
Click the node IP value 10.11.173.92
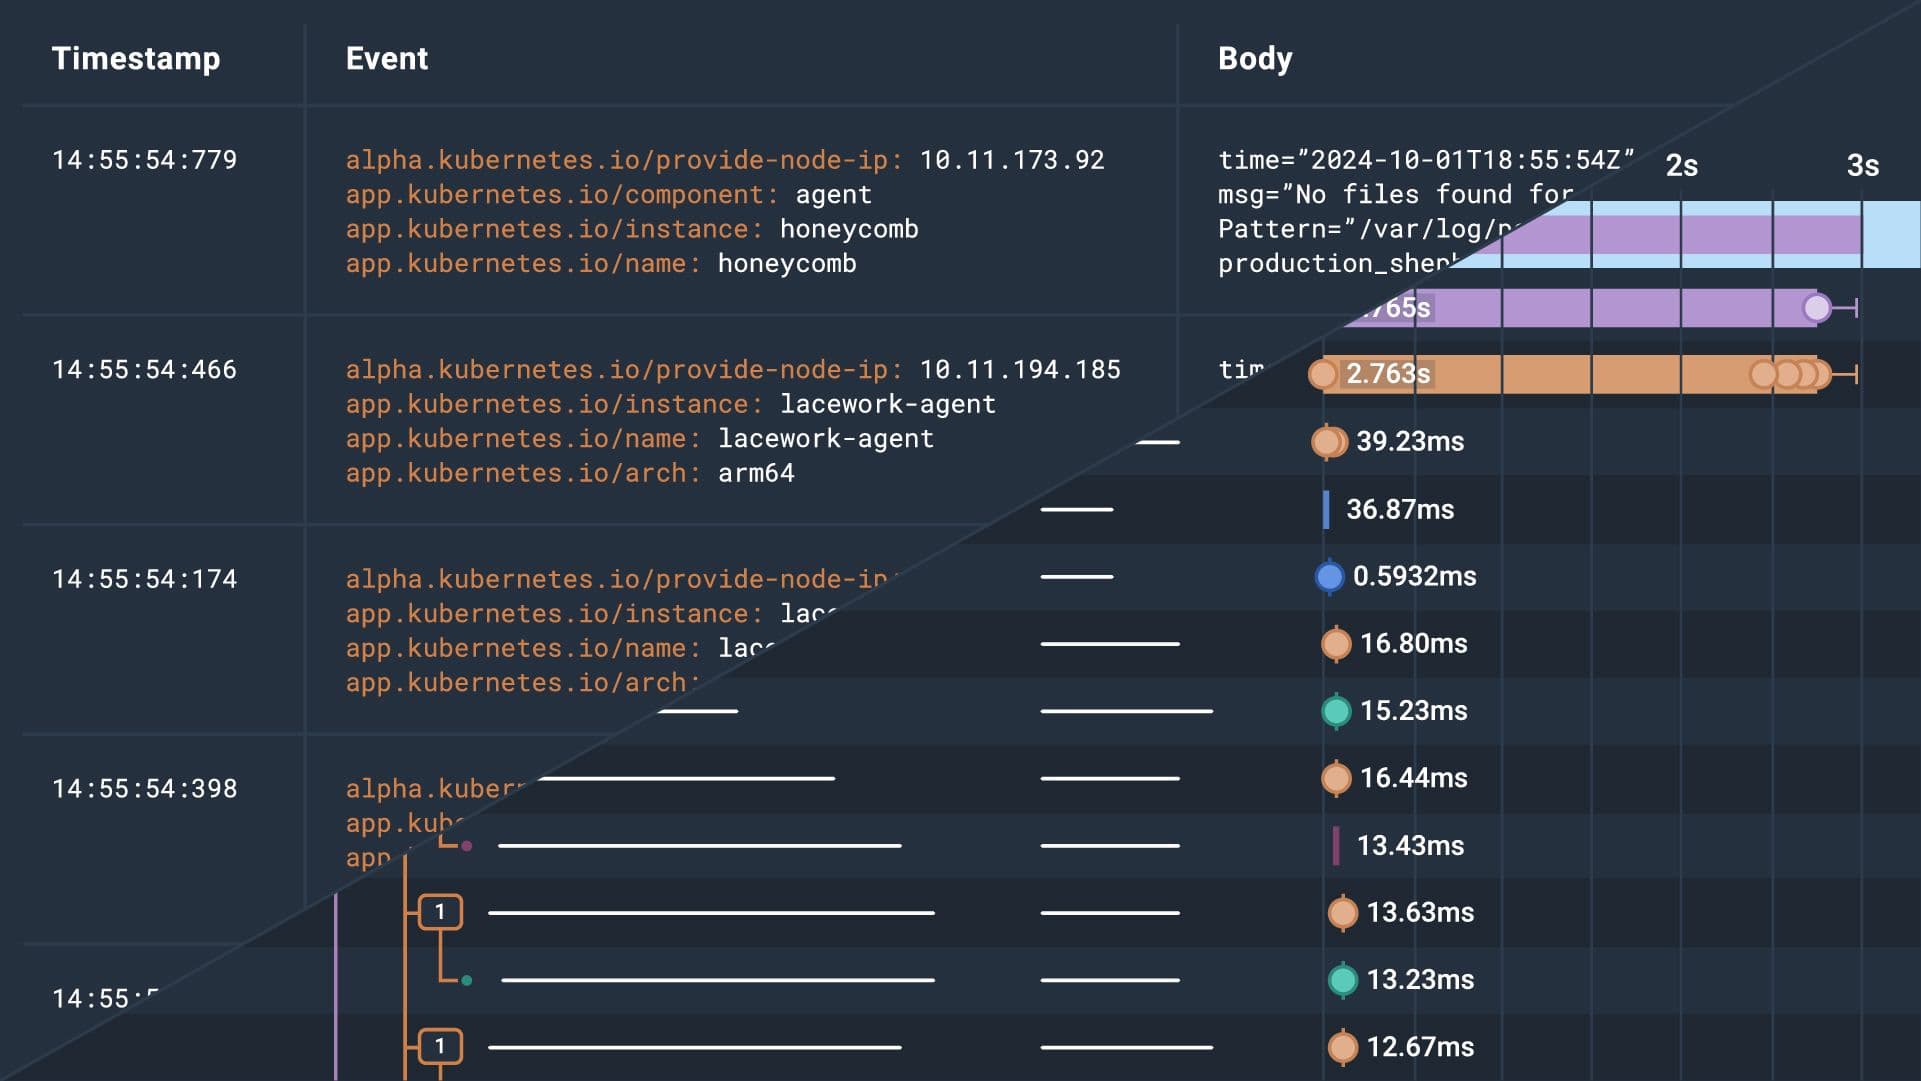(1012, 159)
